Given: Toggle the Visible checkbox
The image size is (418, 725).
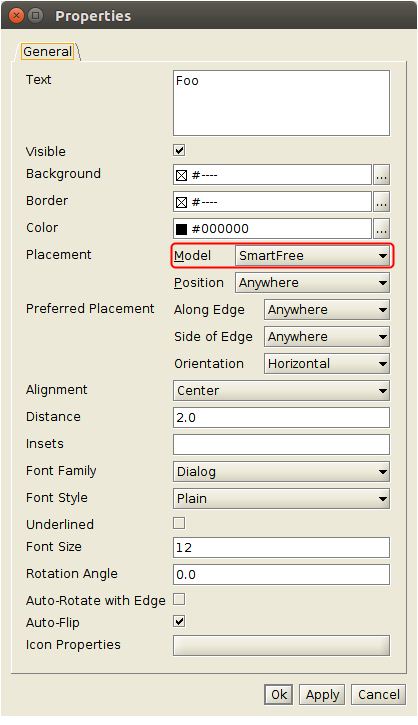Looking at the screenshot, I should 179,150.
